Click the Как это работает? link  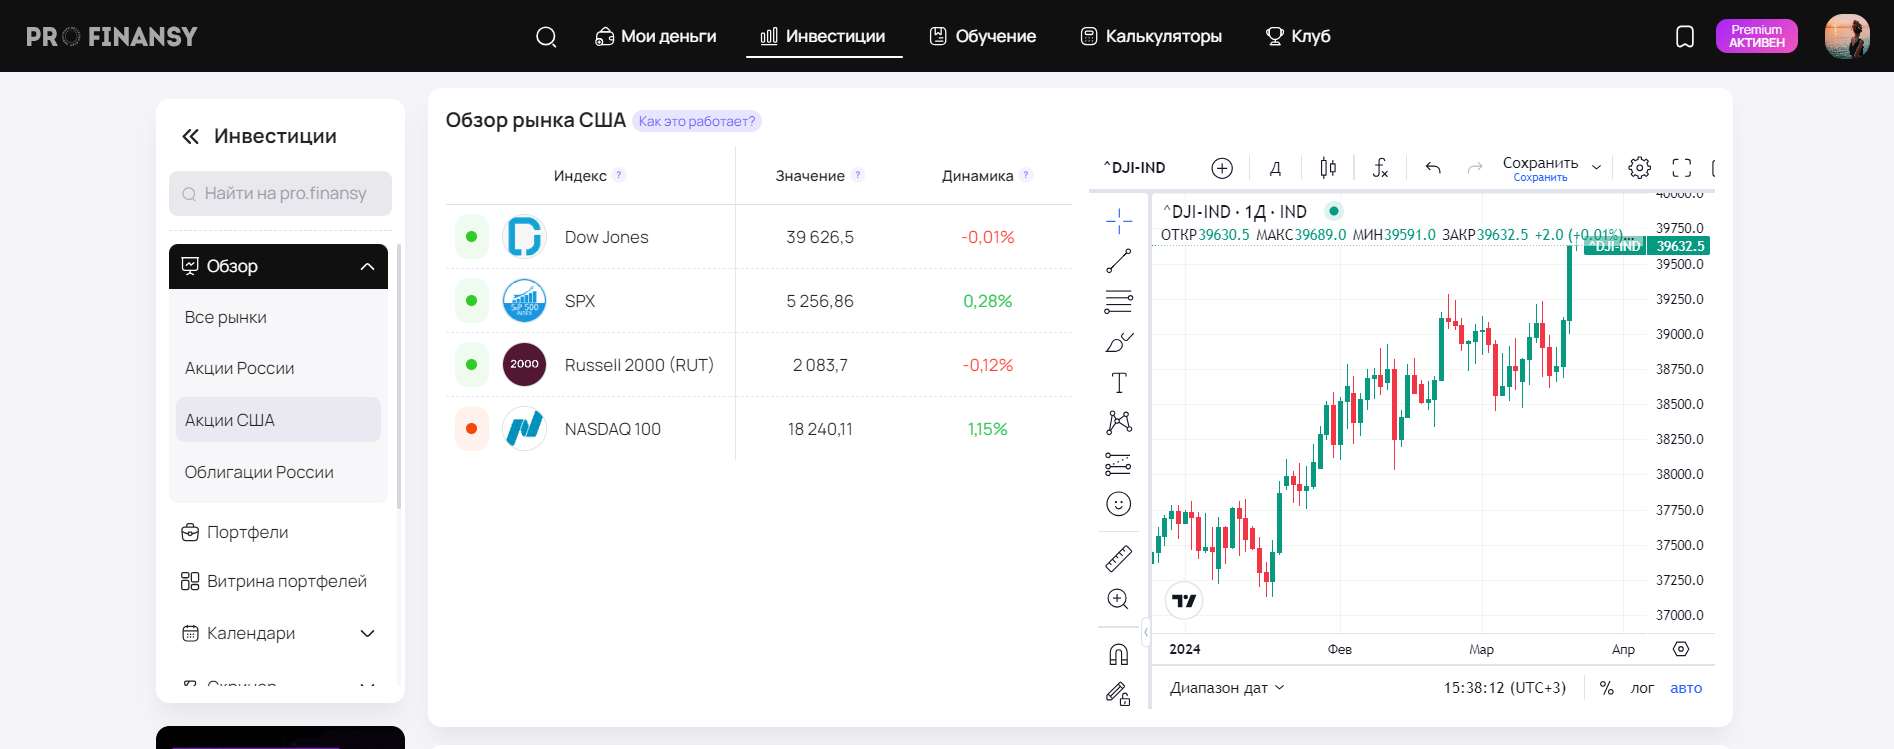pyautogui.click(x=697, y=121)
